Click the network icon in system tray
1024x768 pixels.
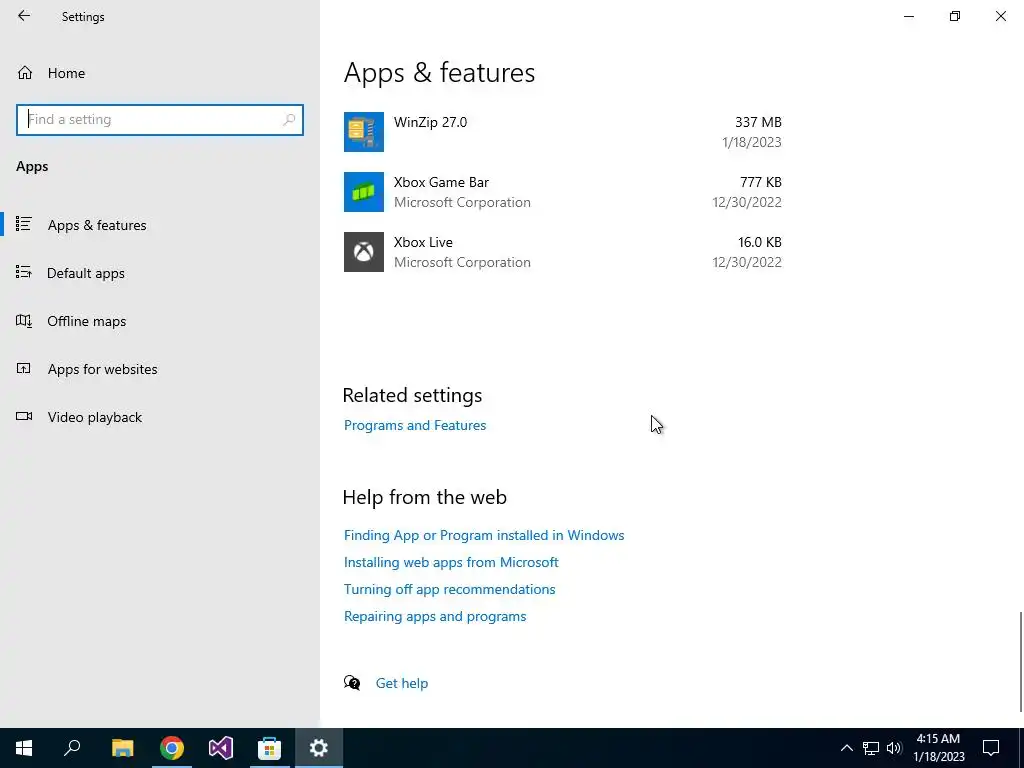coord(871,748)
